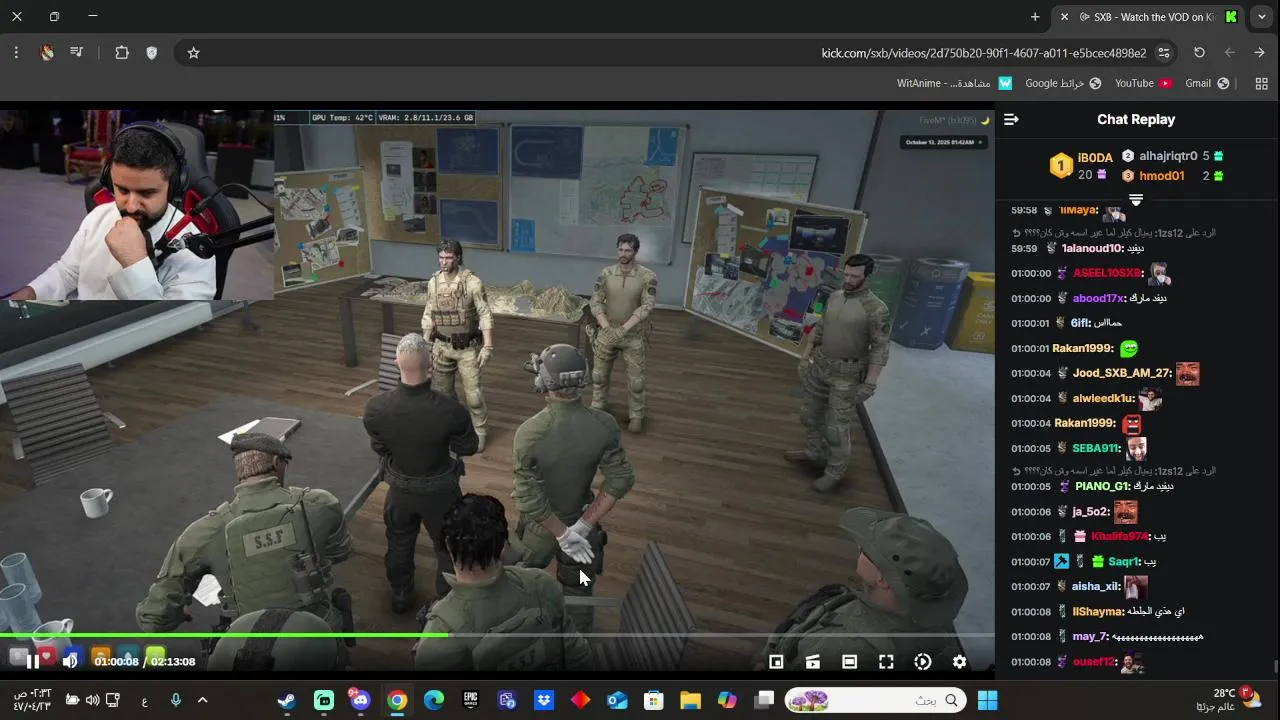Open a new browser tab

[x=1035, y=17]
